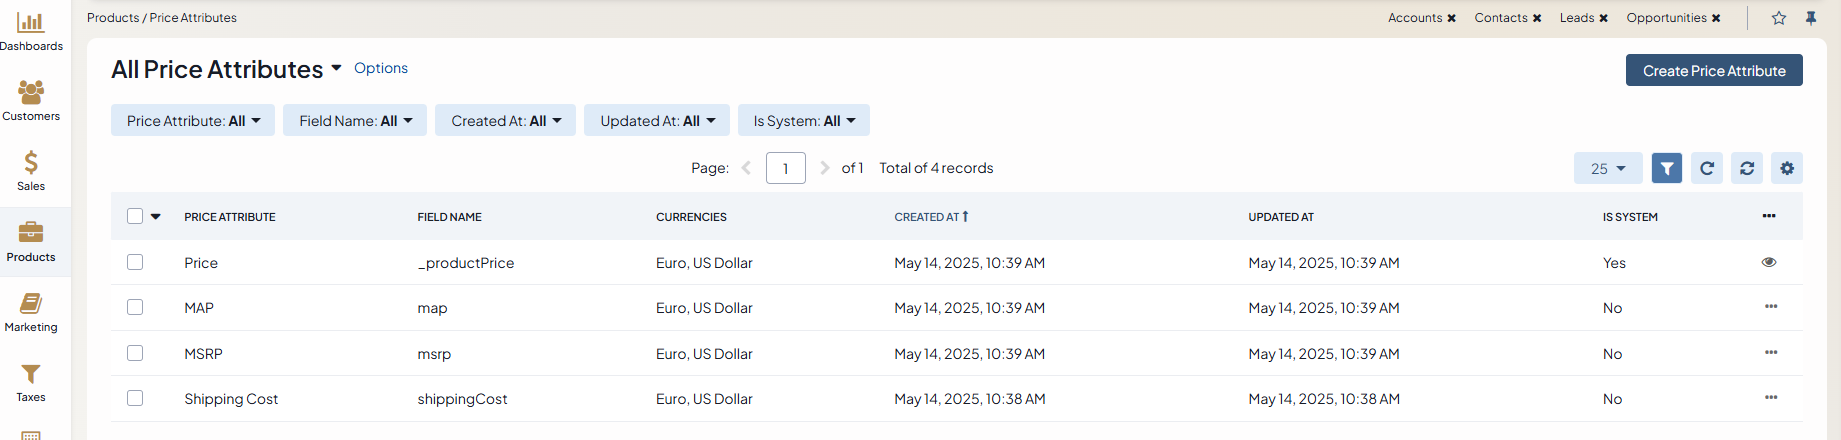This screenshot has width=1841, height=440.
Task: View the Price row with eye icon
Action: click(1768, 262)
